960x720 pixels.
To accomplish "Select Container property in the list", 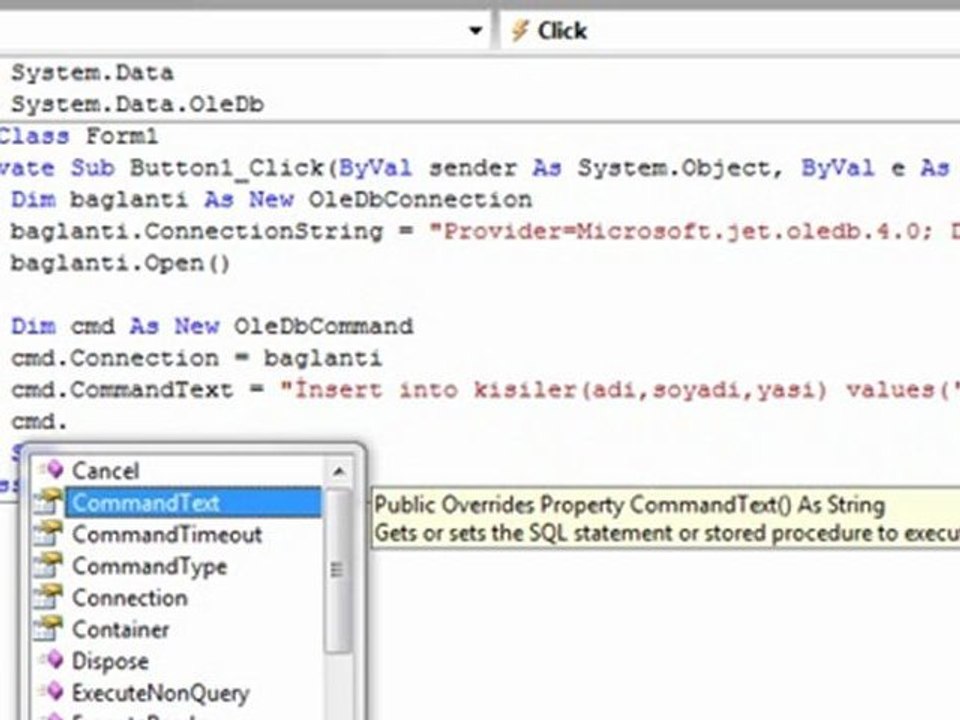I will click(121, 629).
